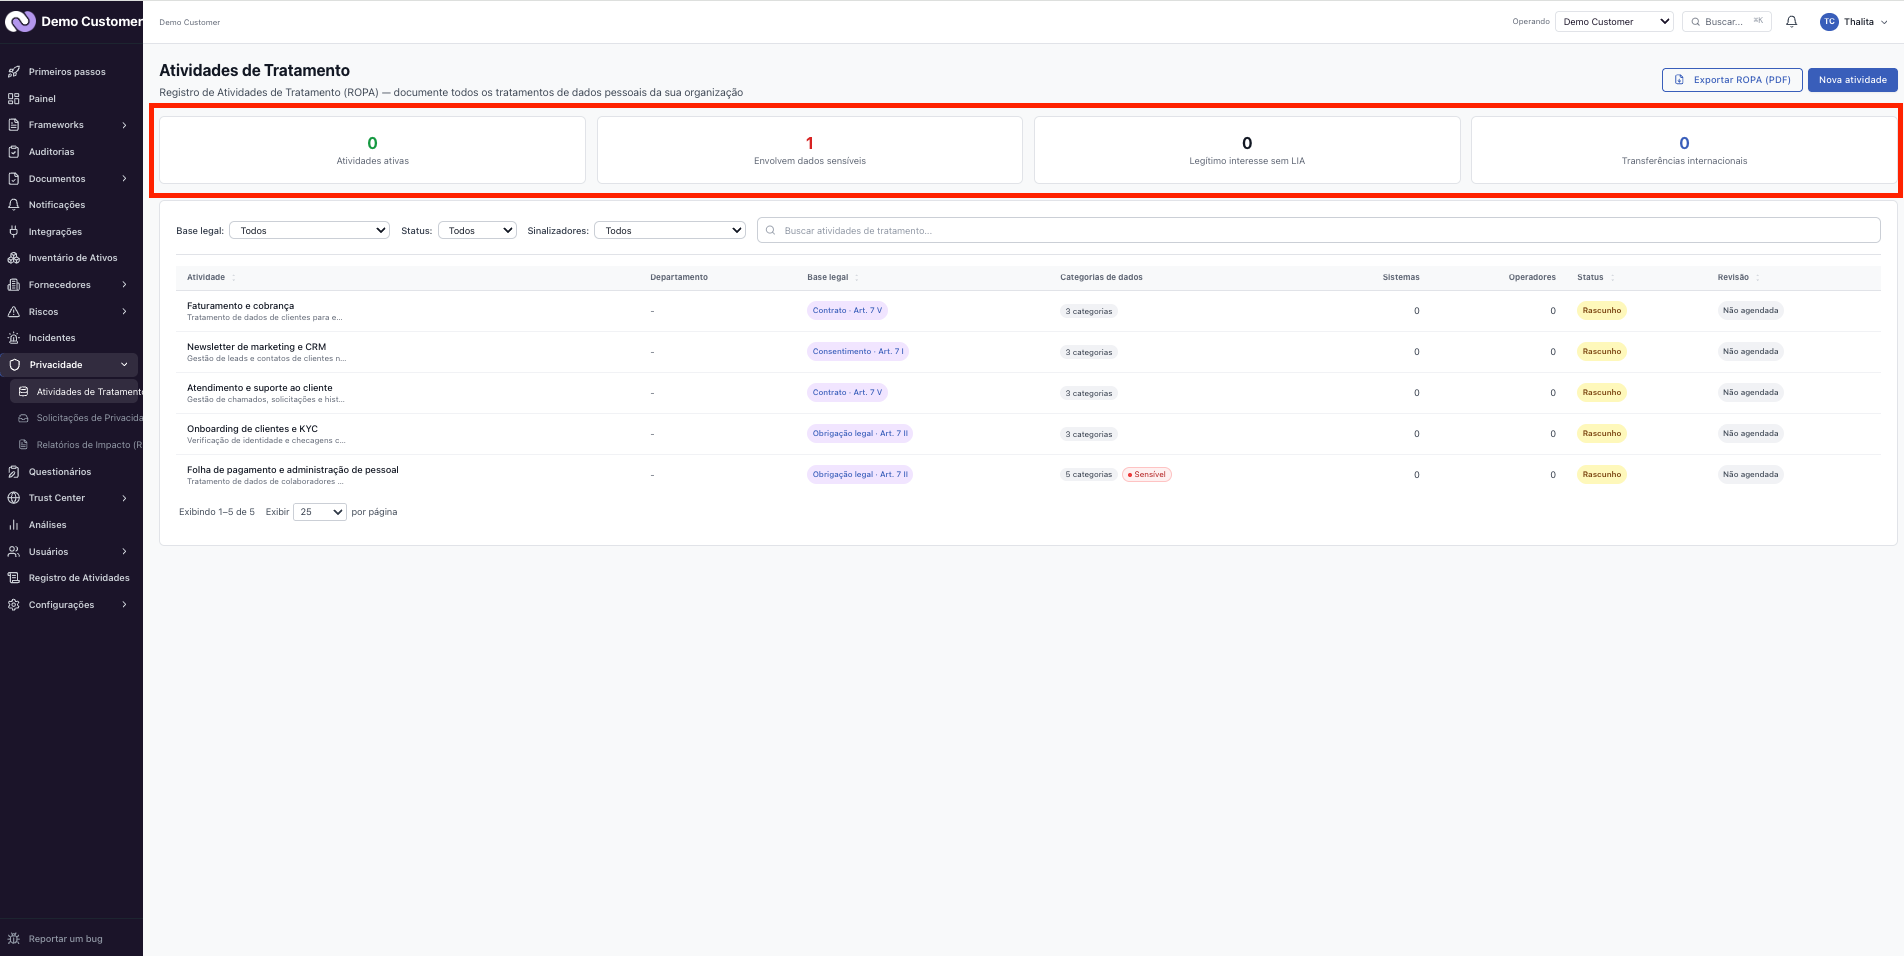
Task: Click the Privacidade shield icon
Action: 15,365
